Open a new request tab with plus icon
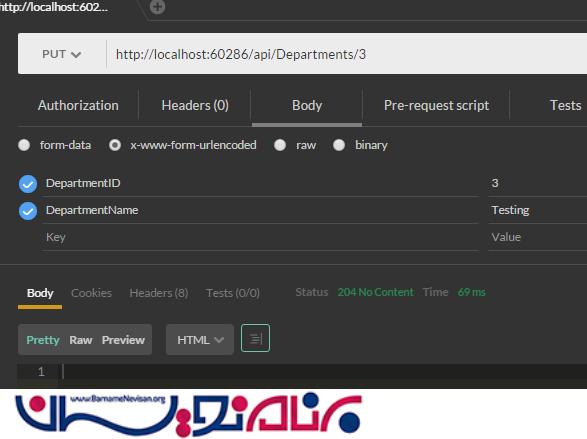The image size is (587, 439). (157, 7)
